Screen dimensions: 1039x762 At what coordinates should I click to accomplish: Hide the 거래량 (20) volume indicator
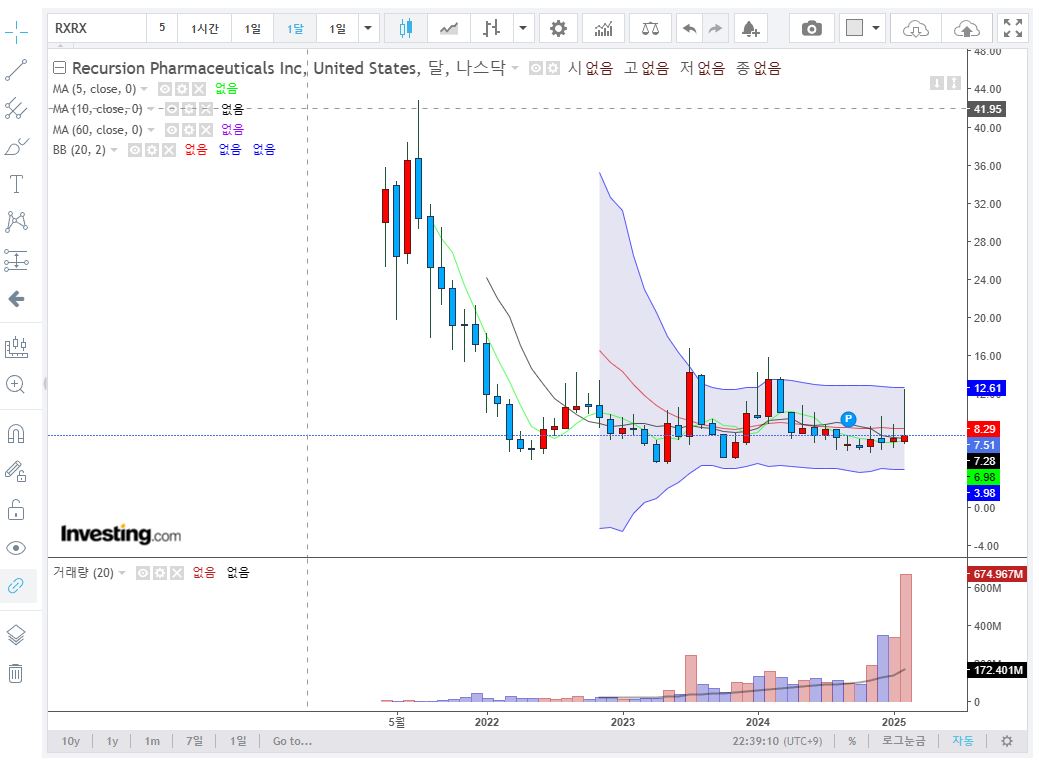point(142,573)
